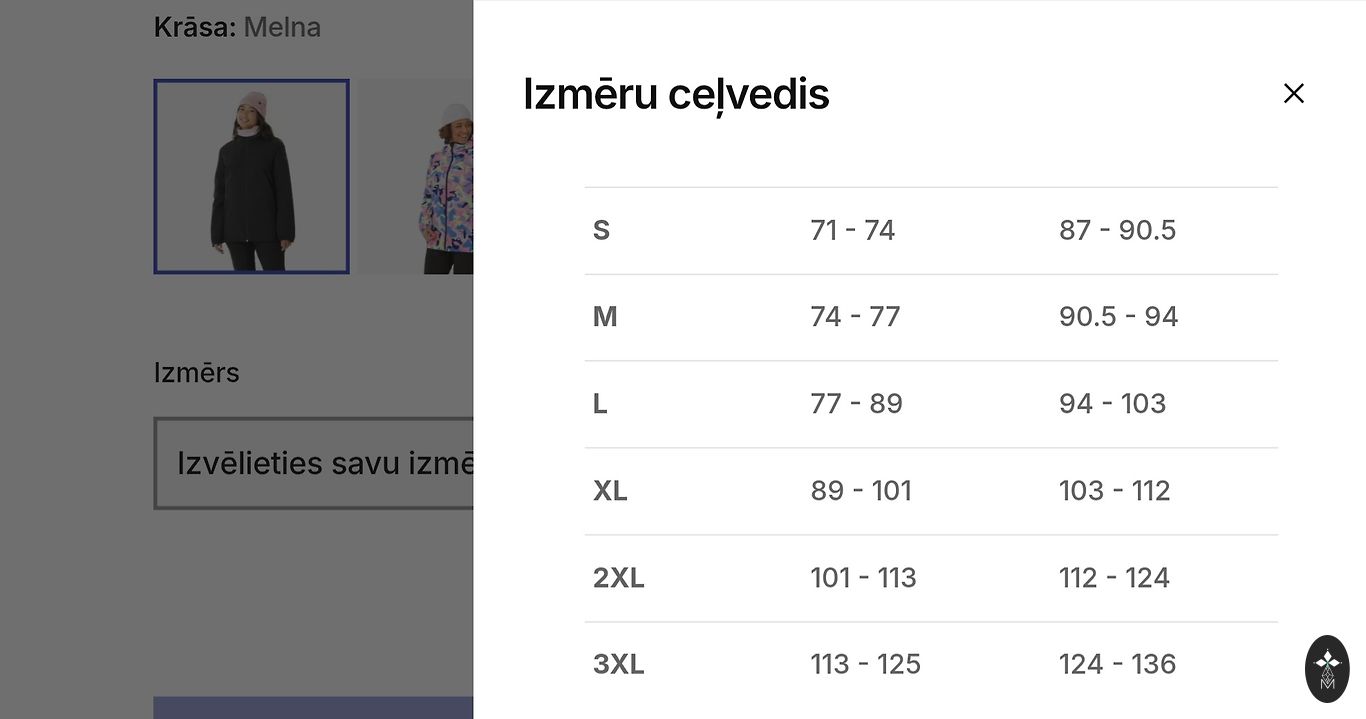The width and height of the screenshot is (1366, 719).
Task: Open the Izvēlieties savu izmēru dropdown
Action: tap(314, 463)
